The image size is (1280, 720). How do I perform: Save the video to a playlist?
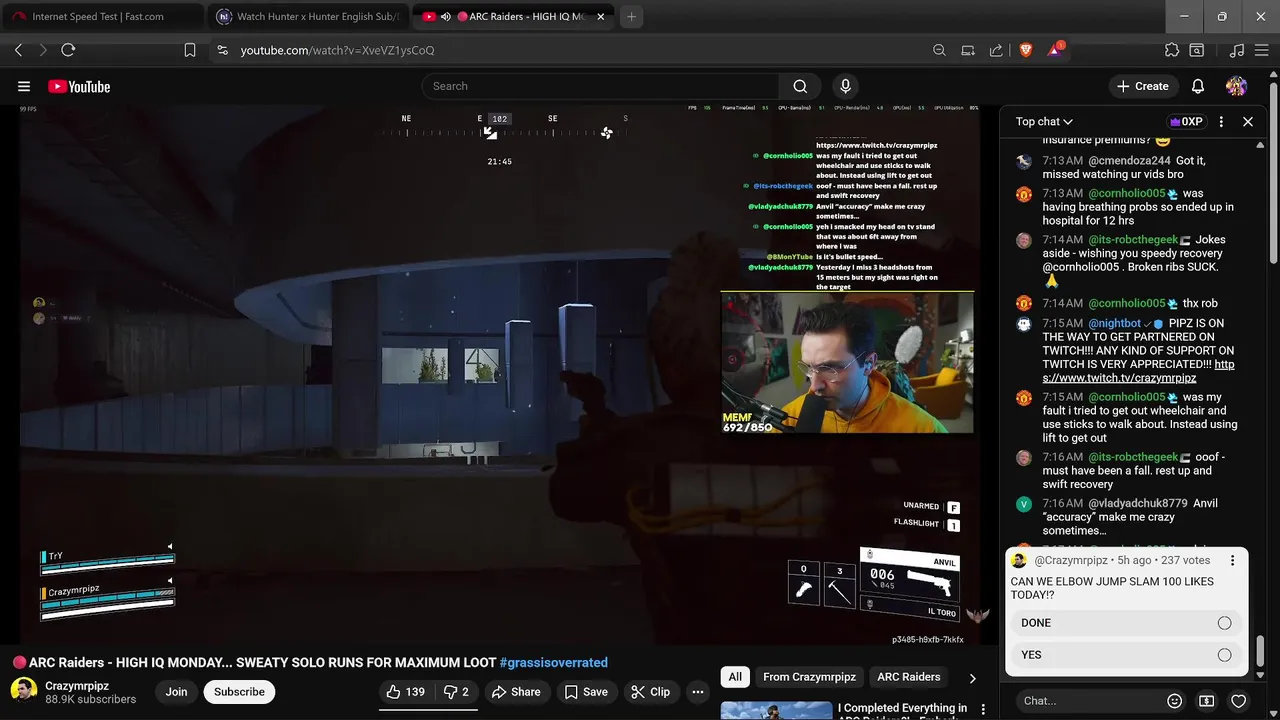tap(586, 692)
